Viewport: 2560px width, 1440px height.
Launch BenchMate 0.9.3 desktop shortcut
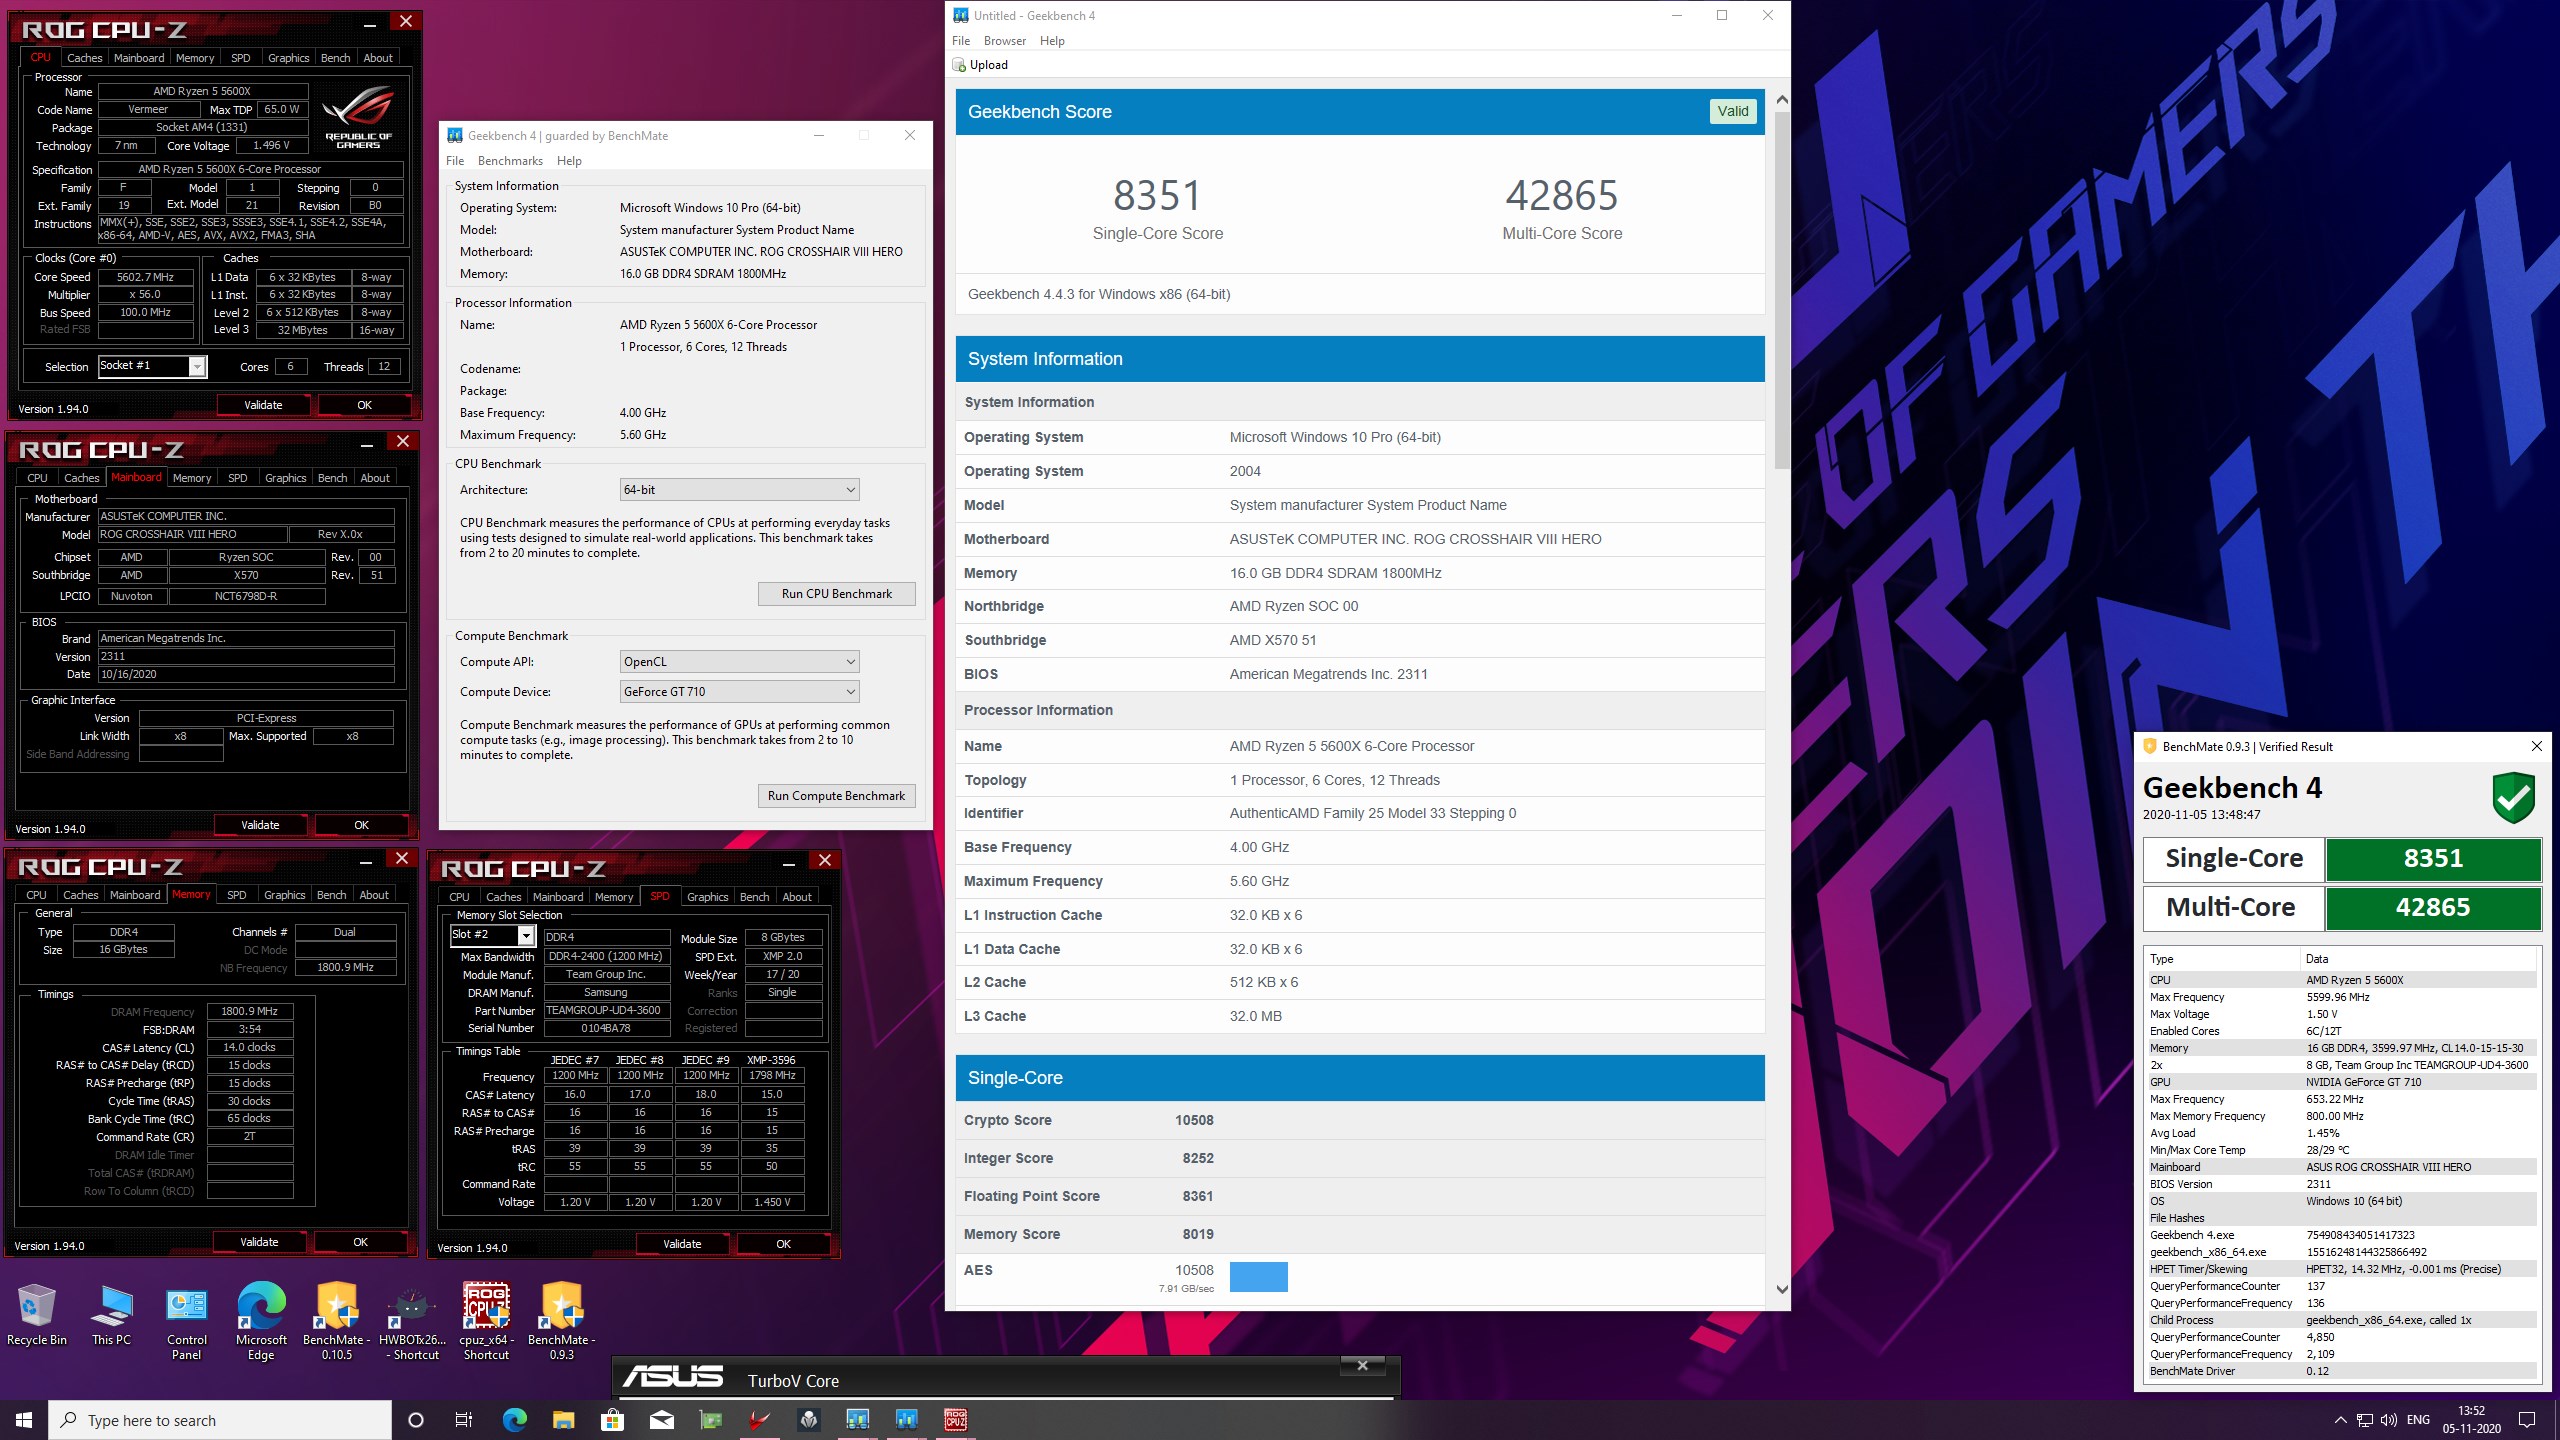(562, 1322)
